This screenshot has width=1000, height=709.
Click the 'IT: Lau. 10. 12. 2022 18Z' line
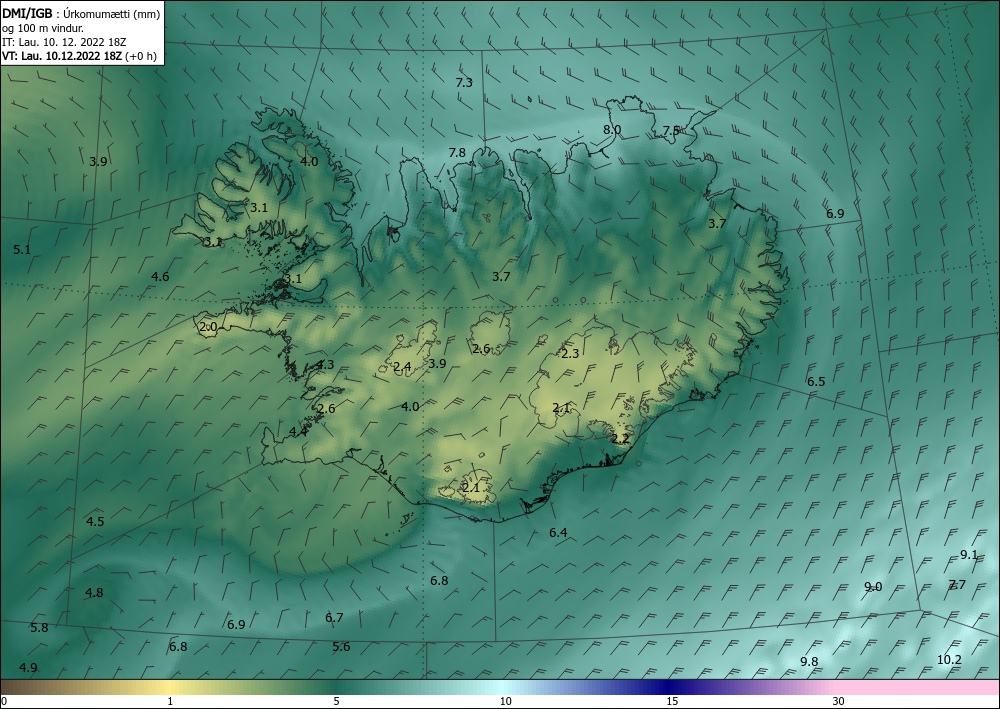[64, 42]
